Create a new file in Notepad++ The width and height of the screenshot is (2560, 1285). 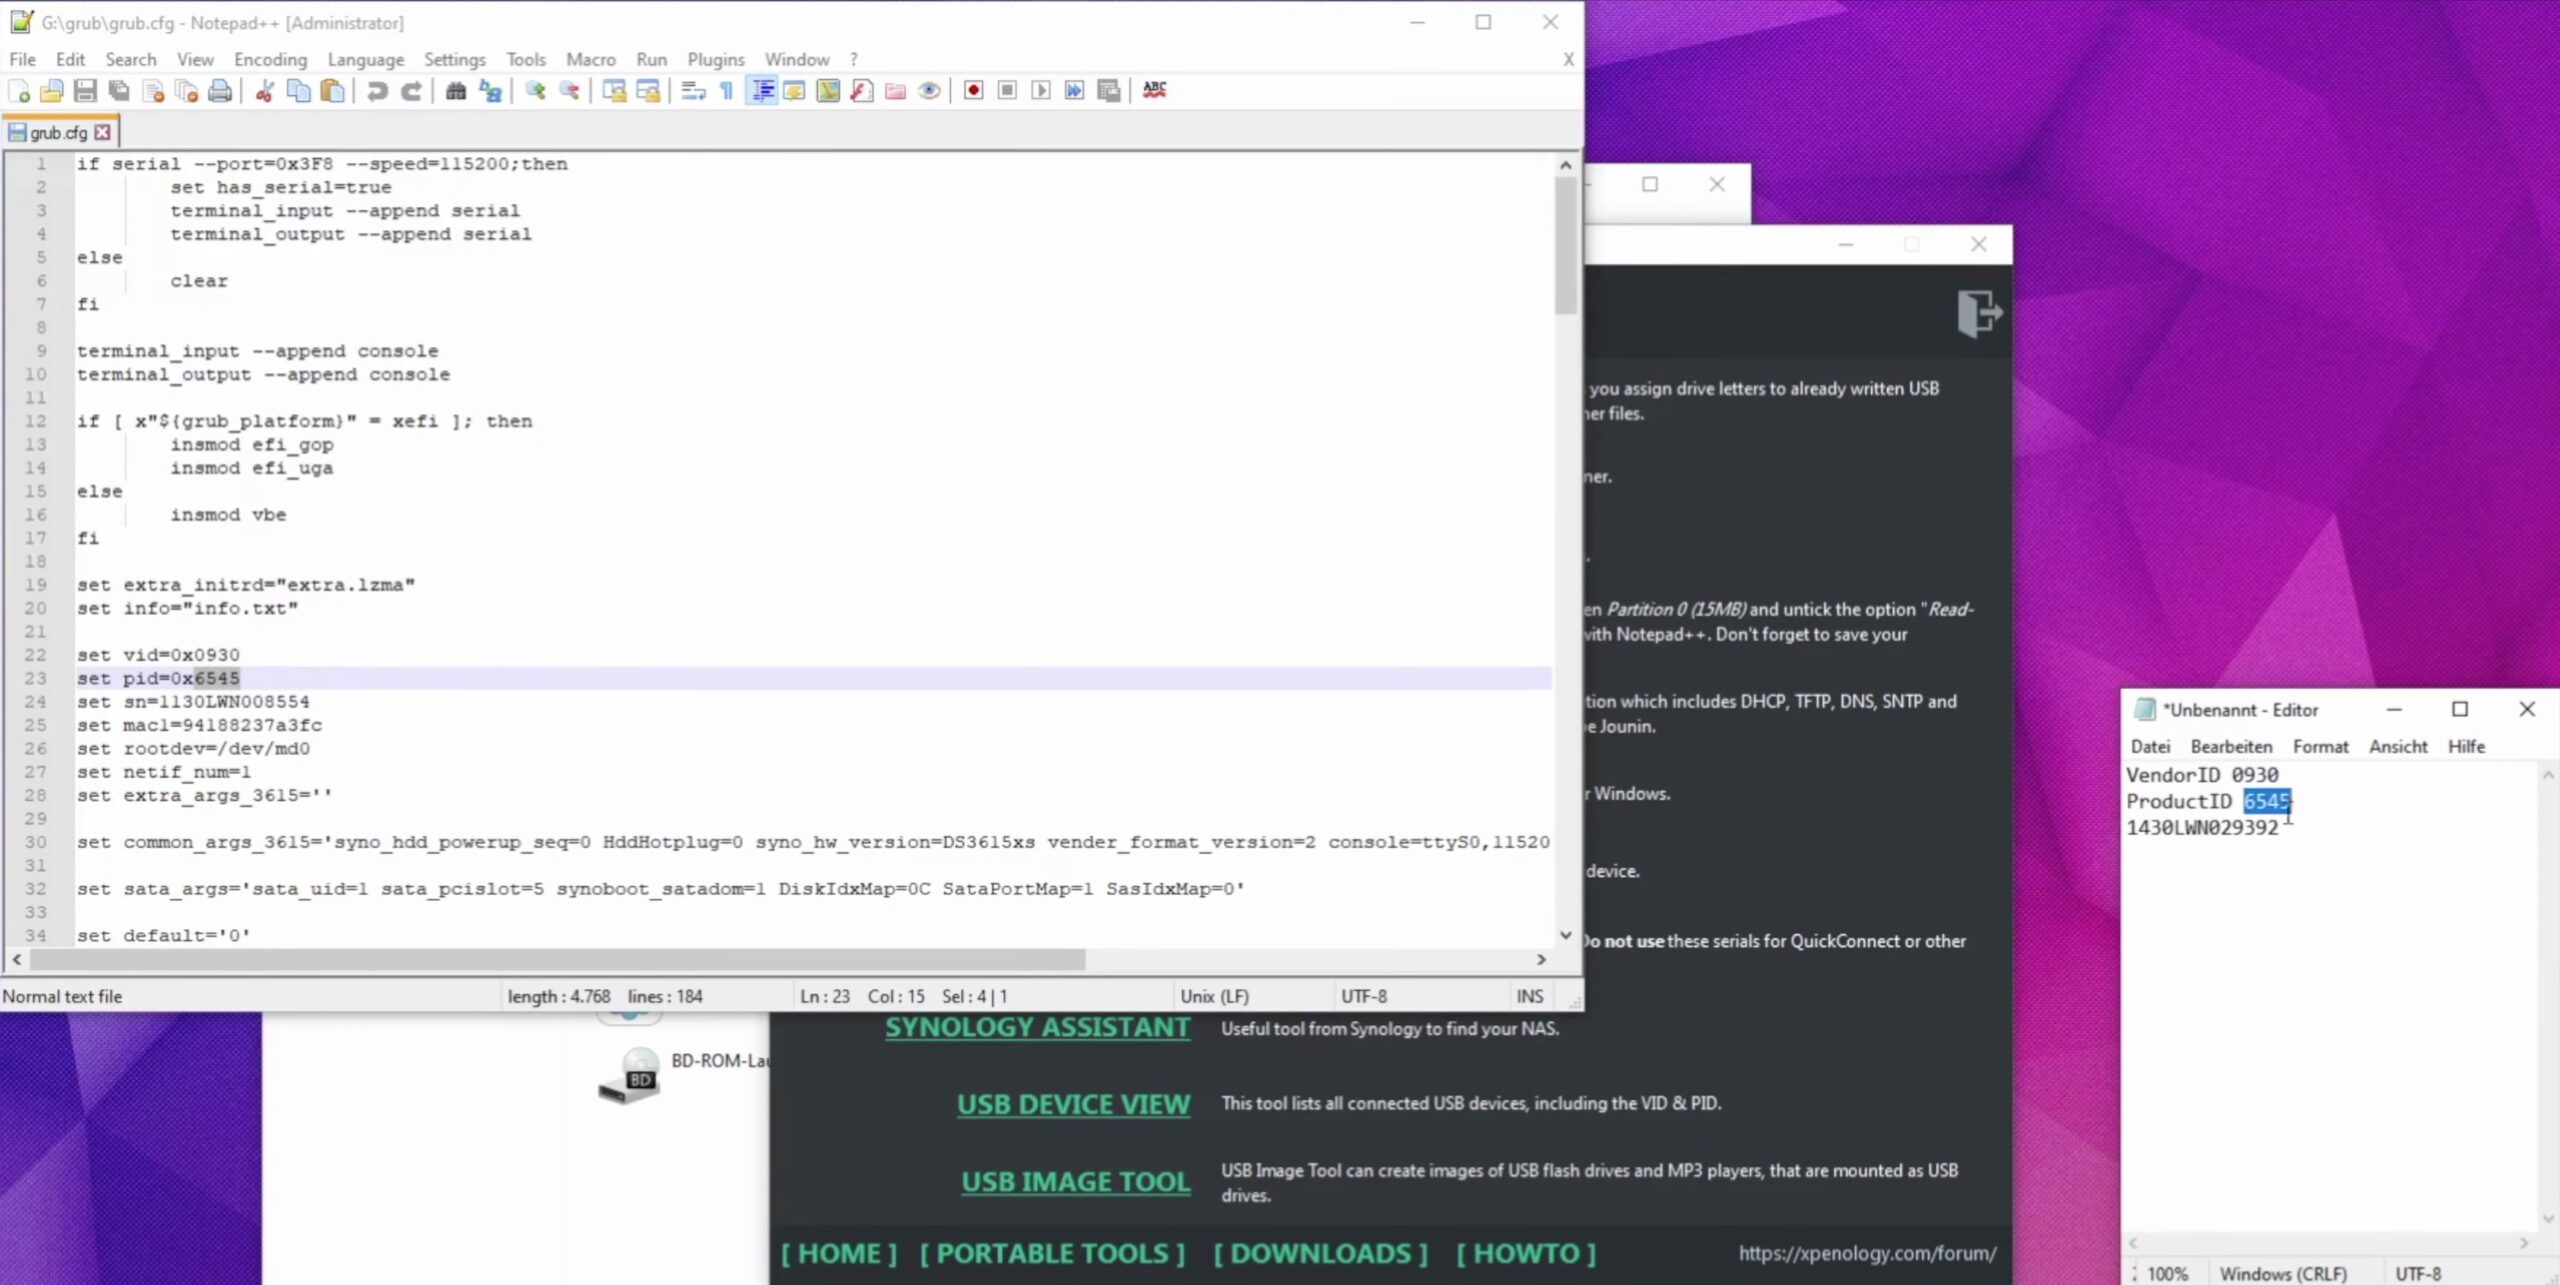tap(19, 91)
